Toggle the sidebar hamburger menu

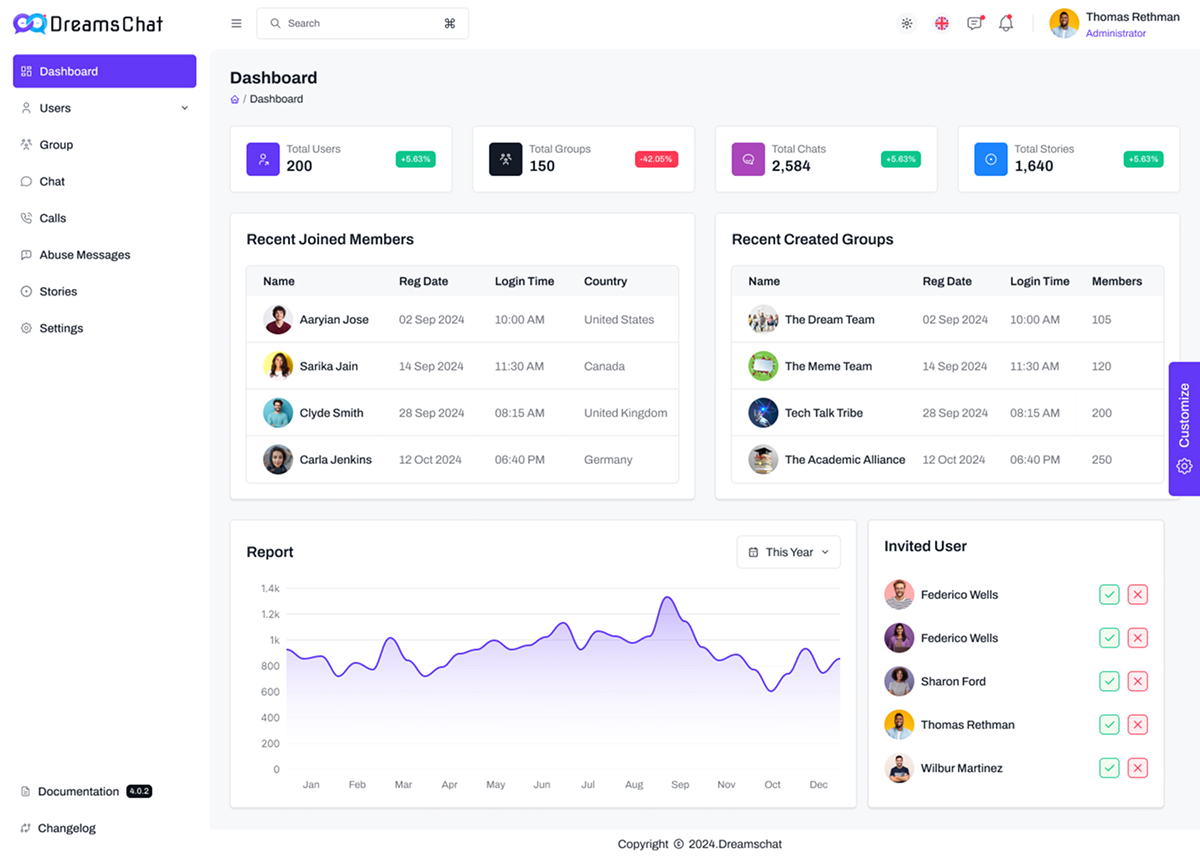[x=236, y=23]
